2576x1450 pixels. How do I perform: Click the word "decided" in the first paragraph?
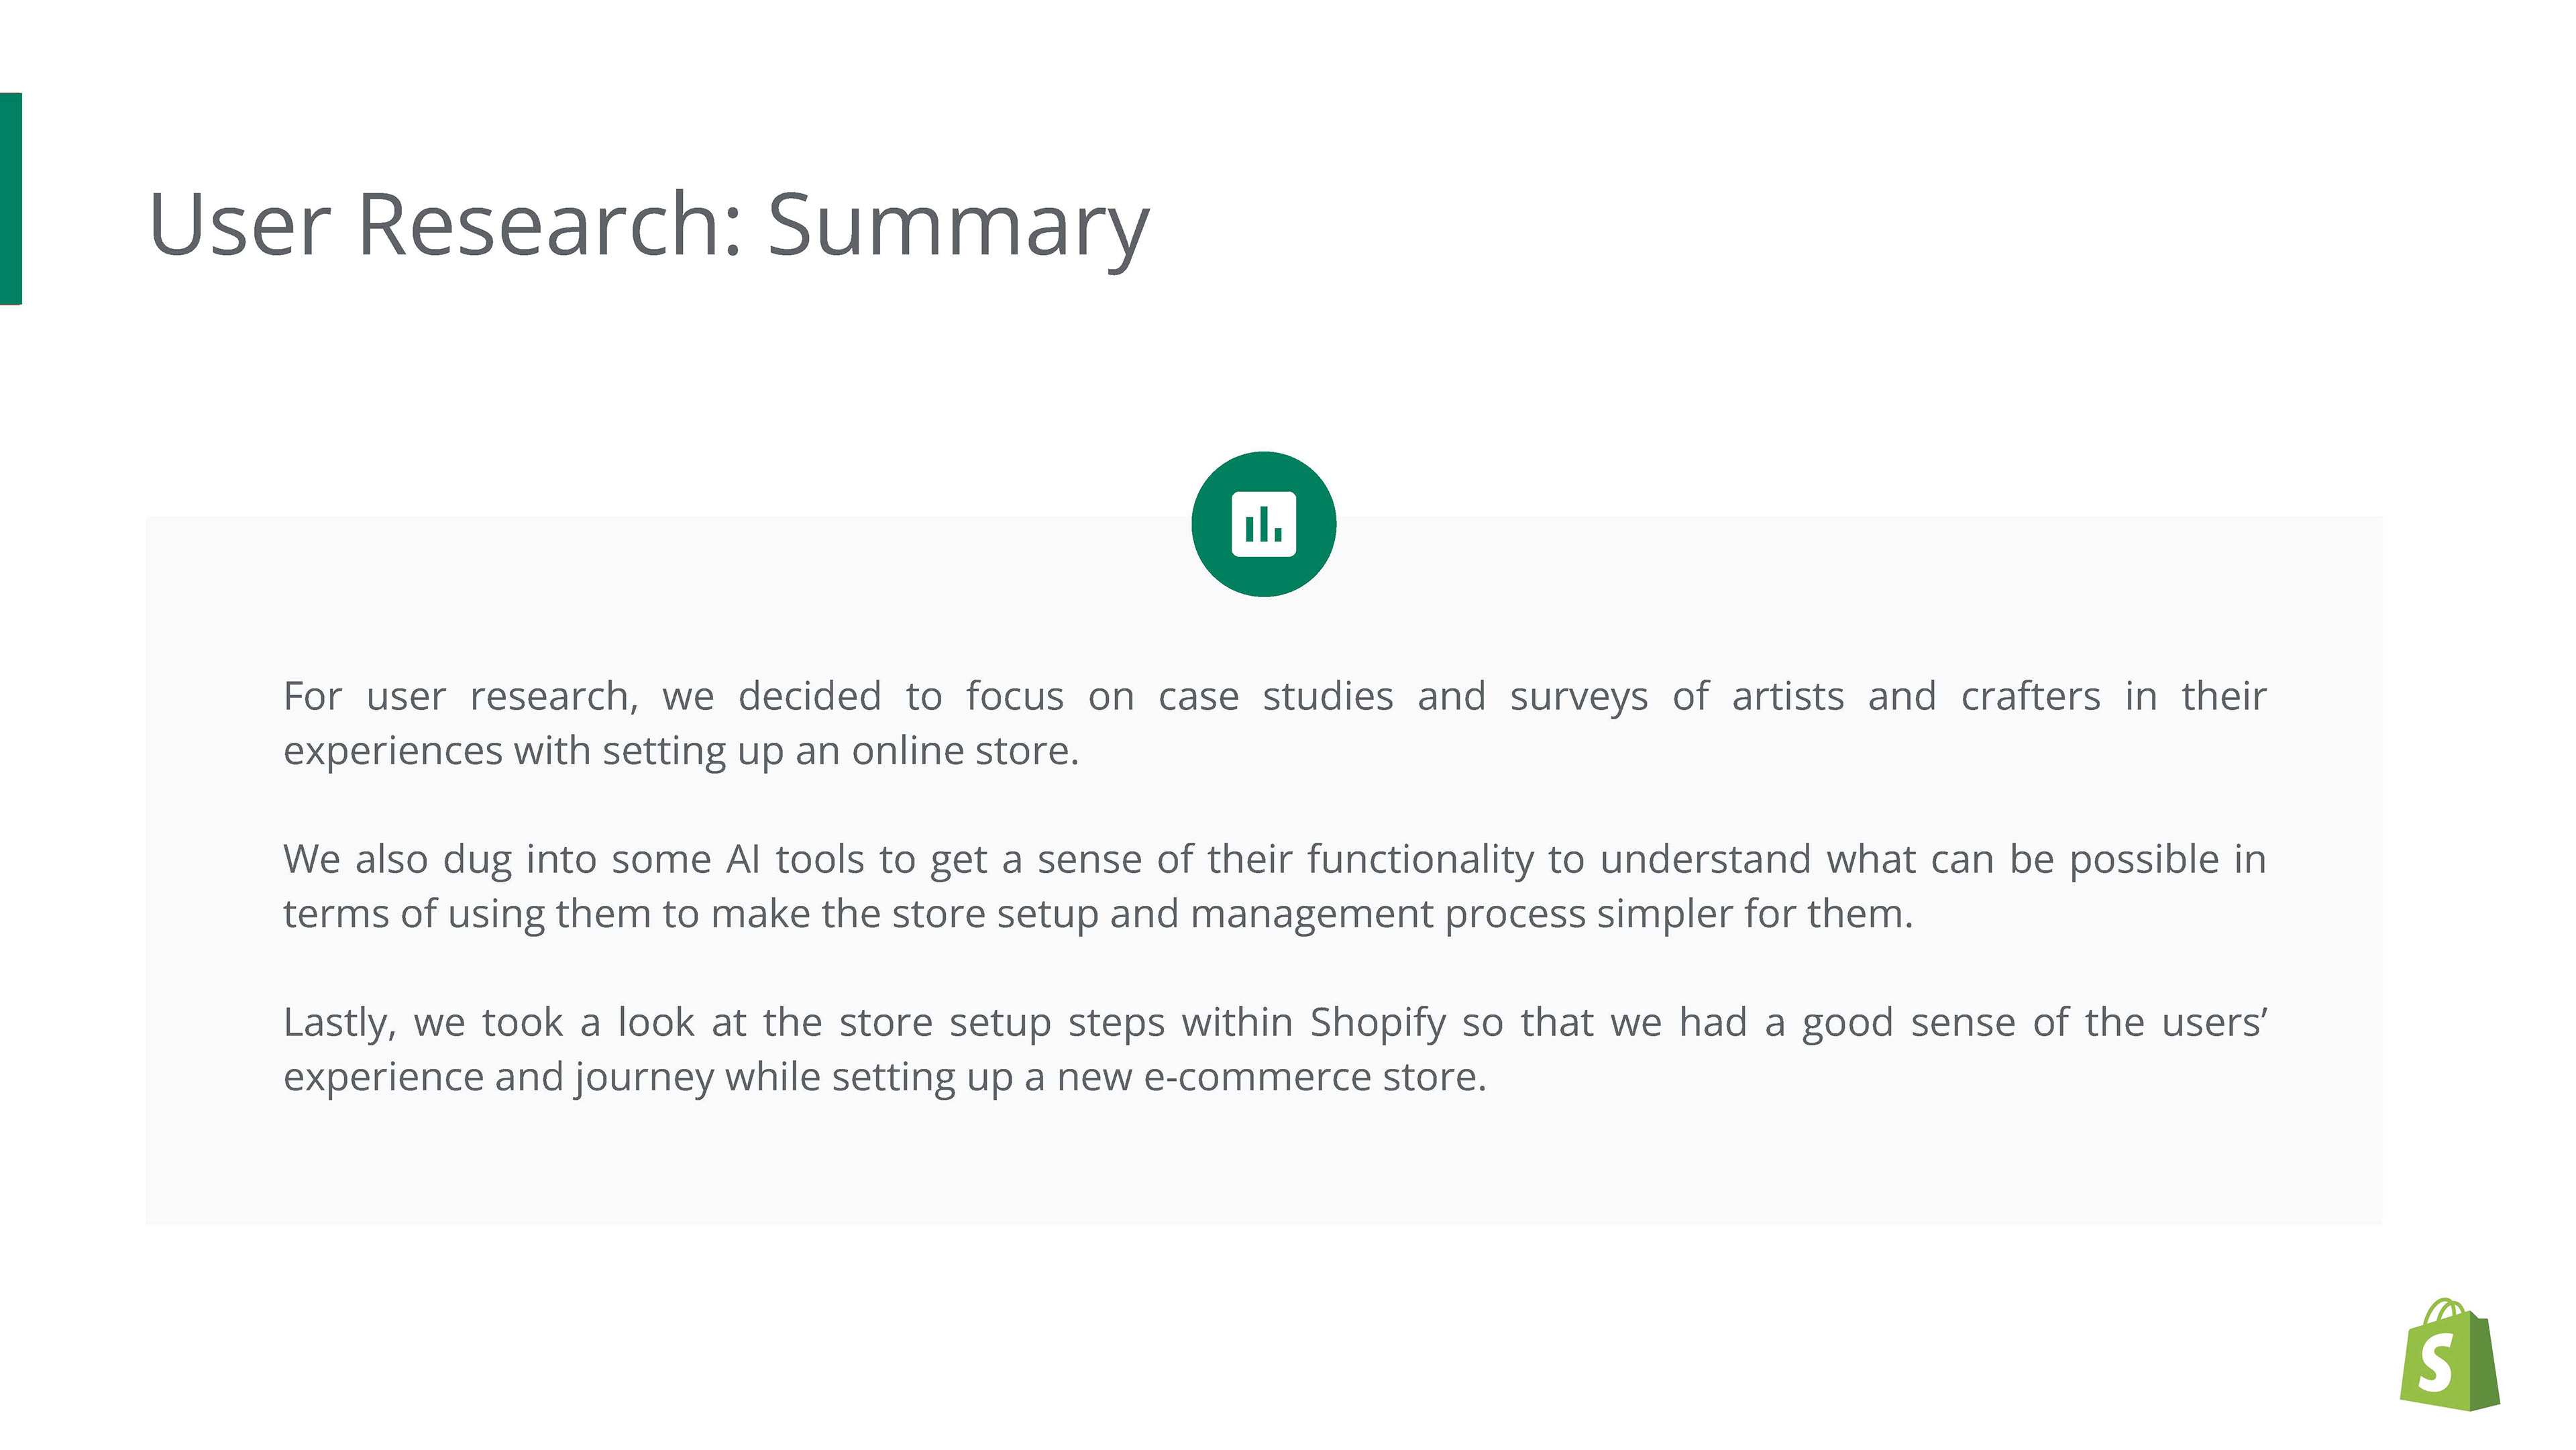point(809,696)
